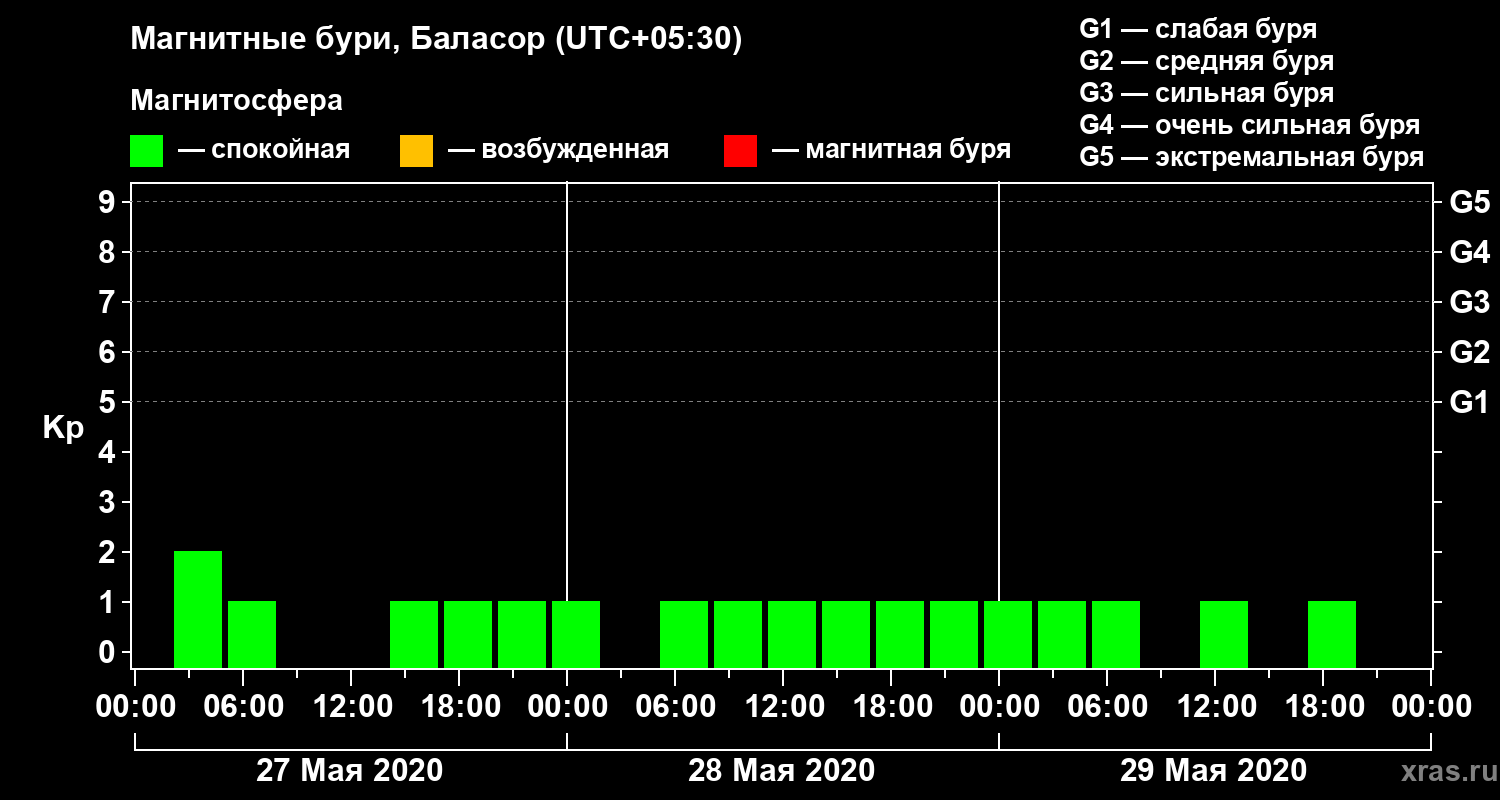This screenshot has height=800, width=1500.
Task: Click the right-axis label G5
Action: click(x=1469, y=202)
